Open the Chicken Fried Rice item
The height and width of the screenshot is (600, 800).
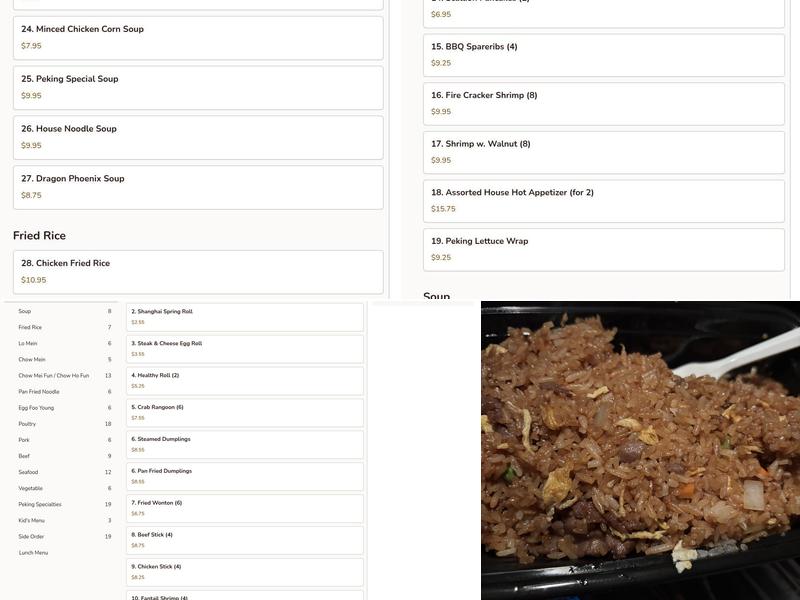[198, 271]
